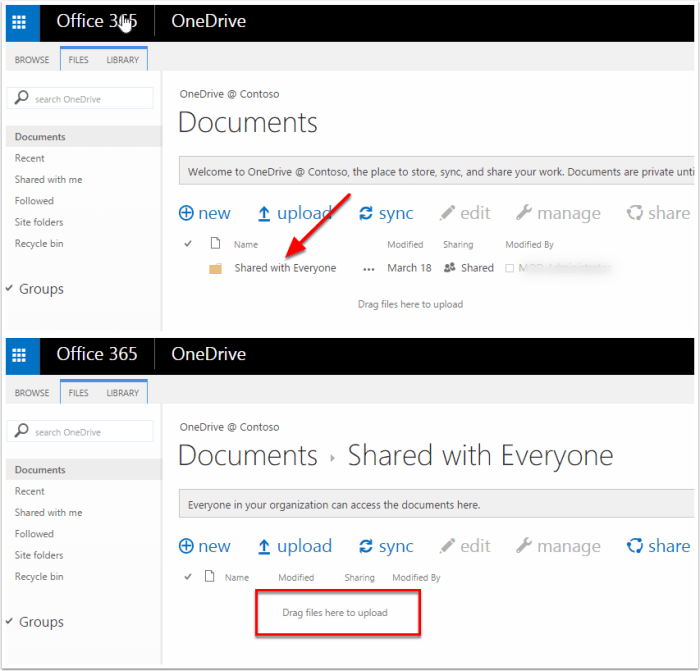Click Shared people icon in Sharing column
The height and width of the screenshot is (671, 700).
pos(450,267)
